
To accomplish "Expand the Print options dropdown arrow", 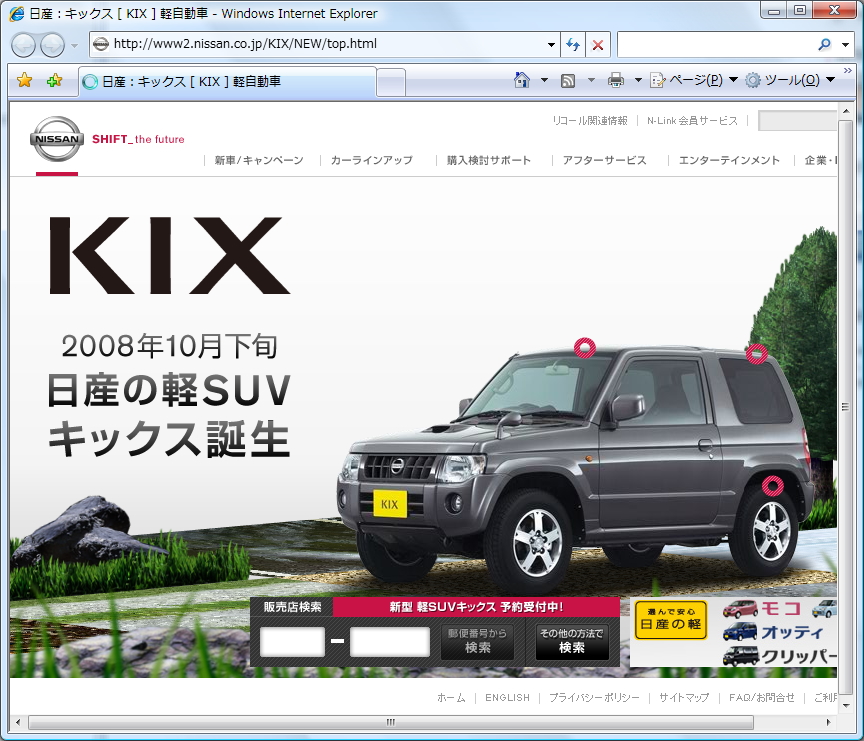I will 638,80.
